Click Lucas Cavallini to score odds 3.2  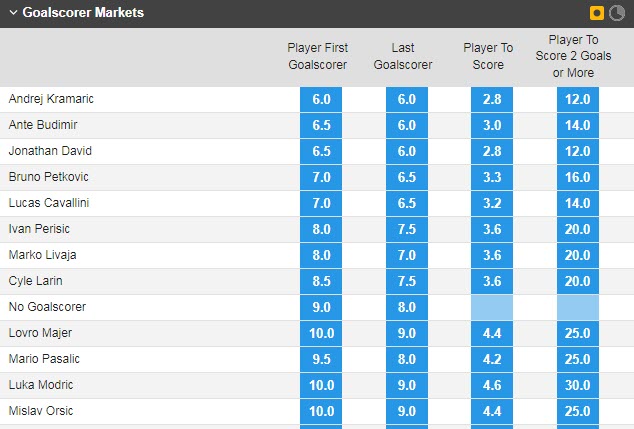point(492,203)
